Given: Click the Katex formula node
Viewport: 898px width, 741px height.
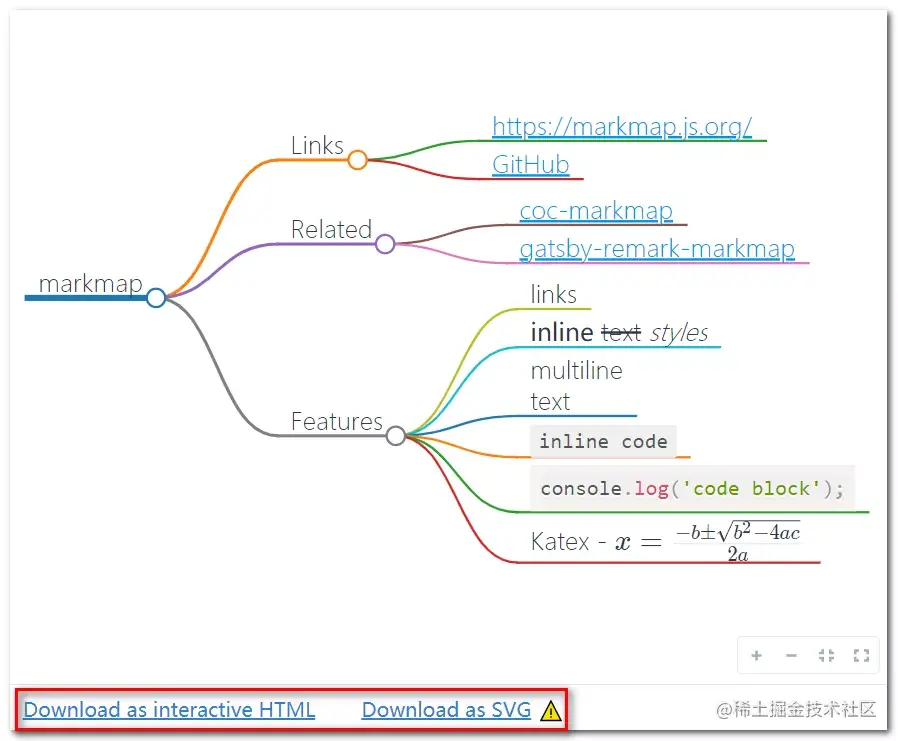Looking at the screenshot, I should tap(665, 541).
